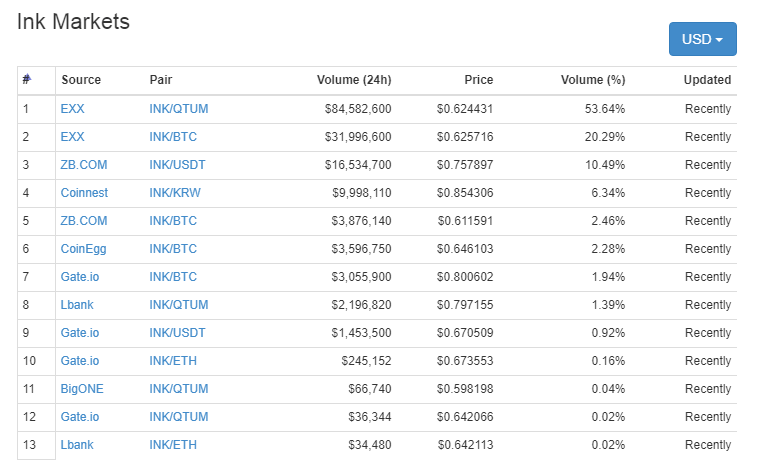Select price value $0.598198
This screenshot has height=471, width=757.
(465, 388)
